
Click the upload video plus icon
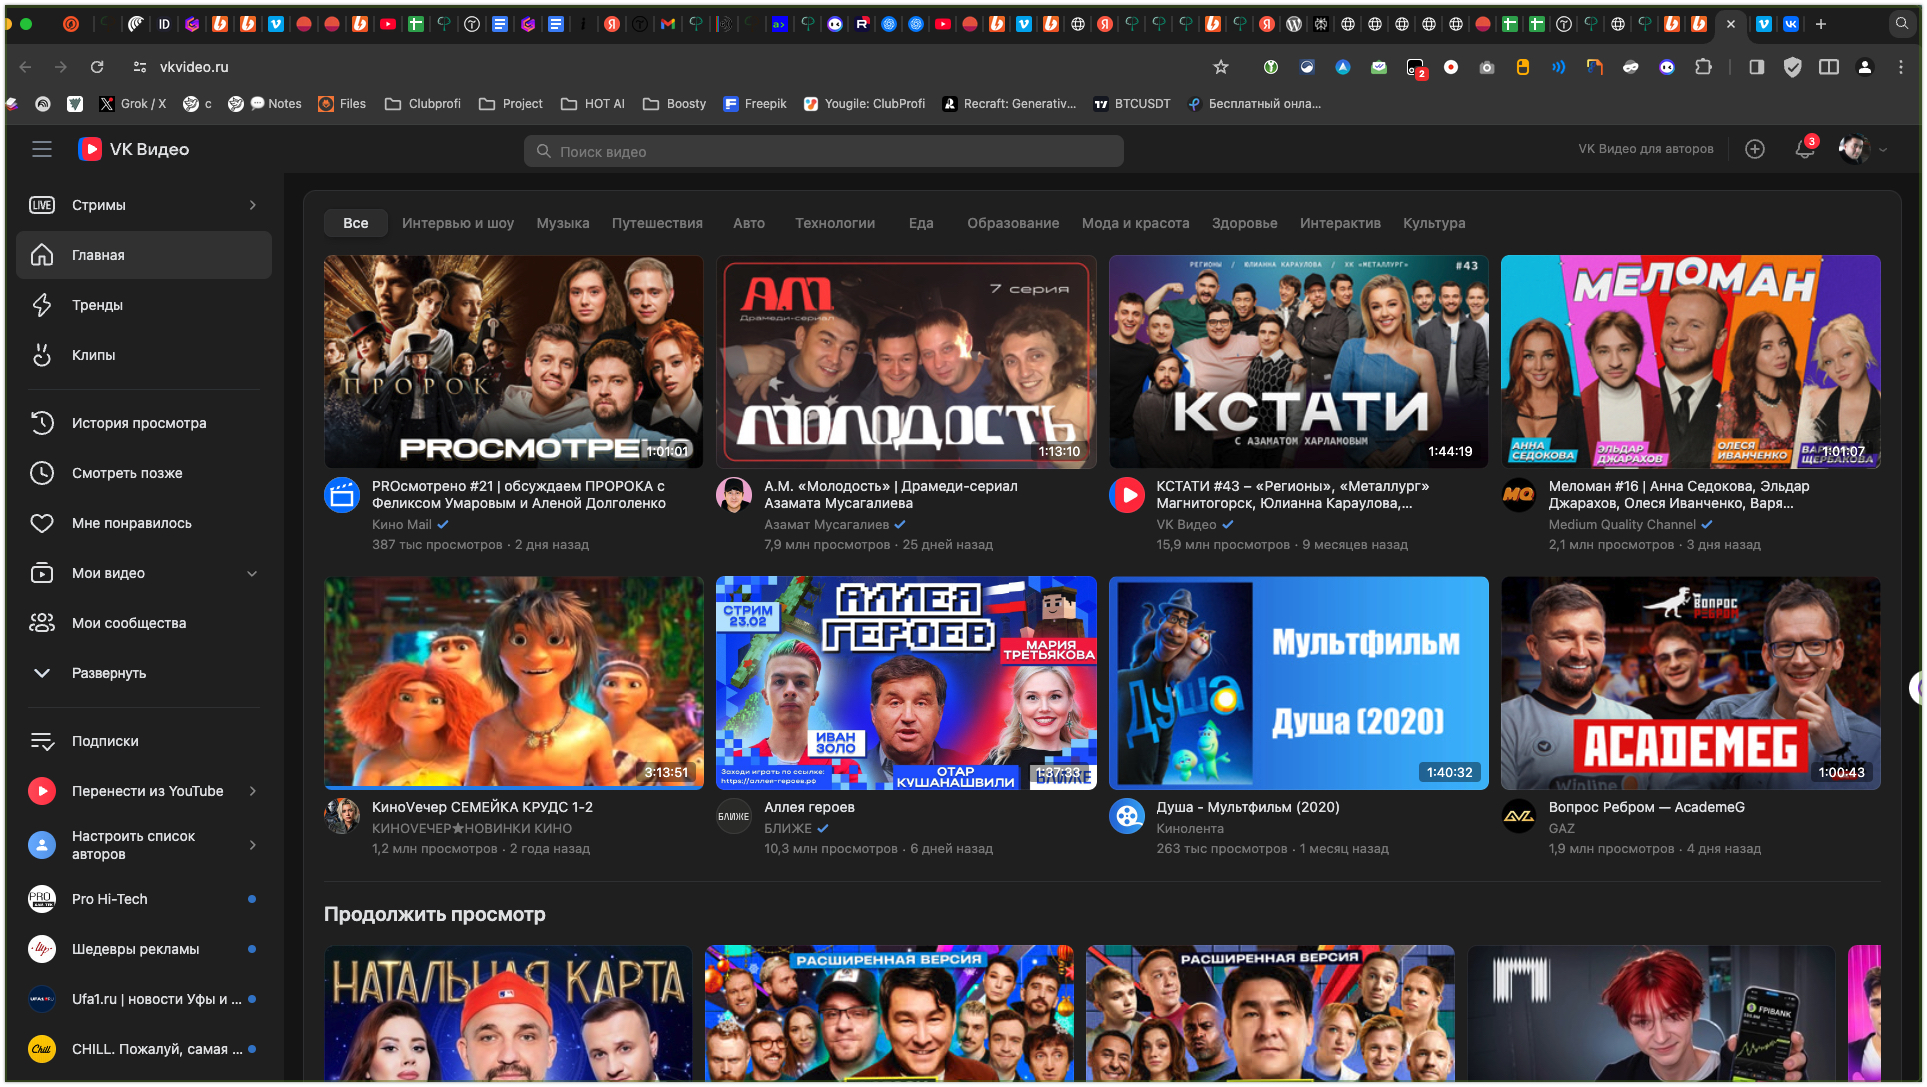1754,149
